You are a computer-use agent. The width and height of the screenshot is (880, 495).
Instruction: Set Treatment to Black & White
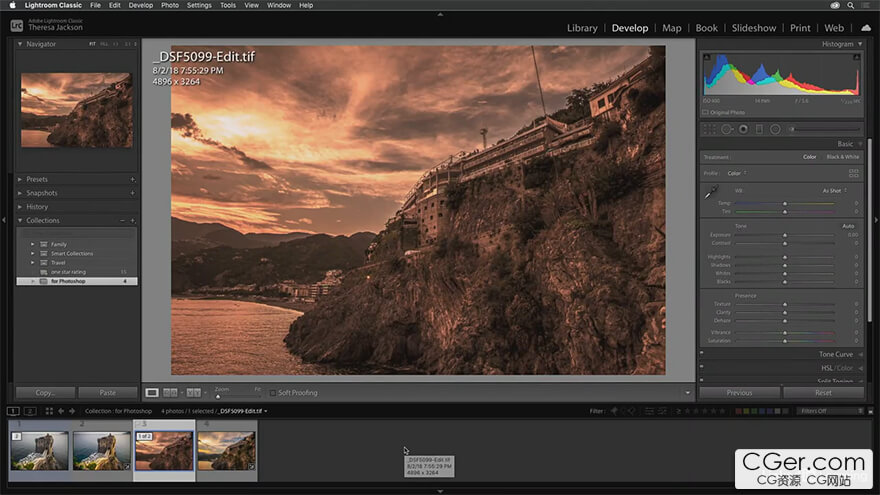click(x=842, y=157)
